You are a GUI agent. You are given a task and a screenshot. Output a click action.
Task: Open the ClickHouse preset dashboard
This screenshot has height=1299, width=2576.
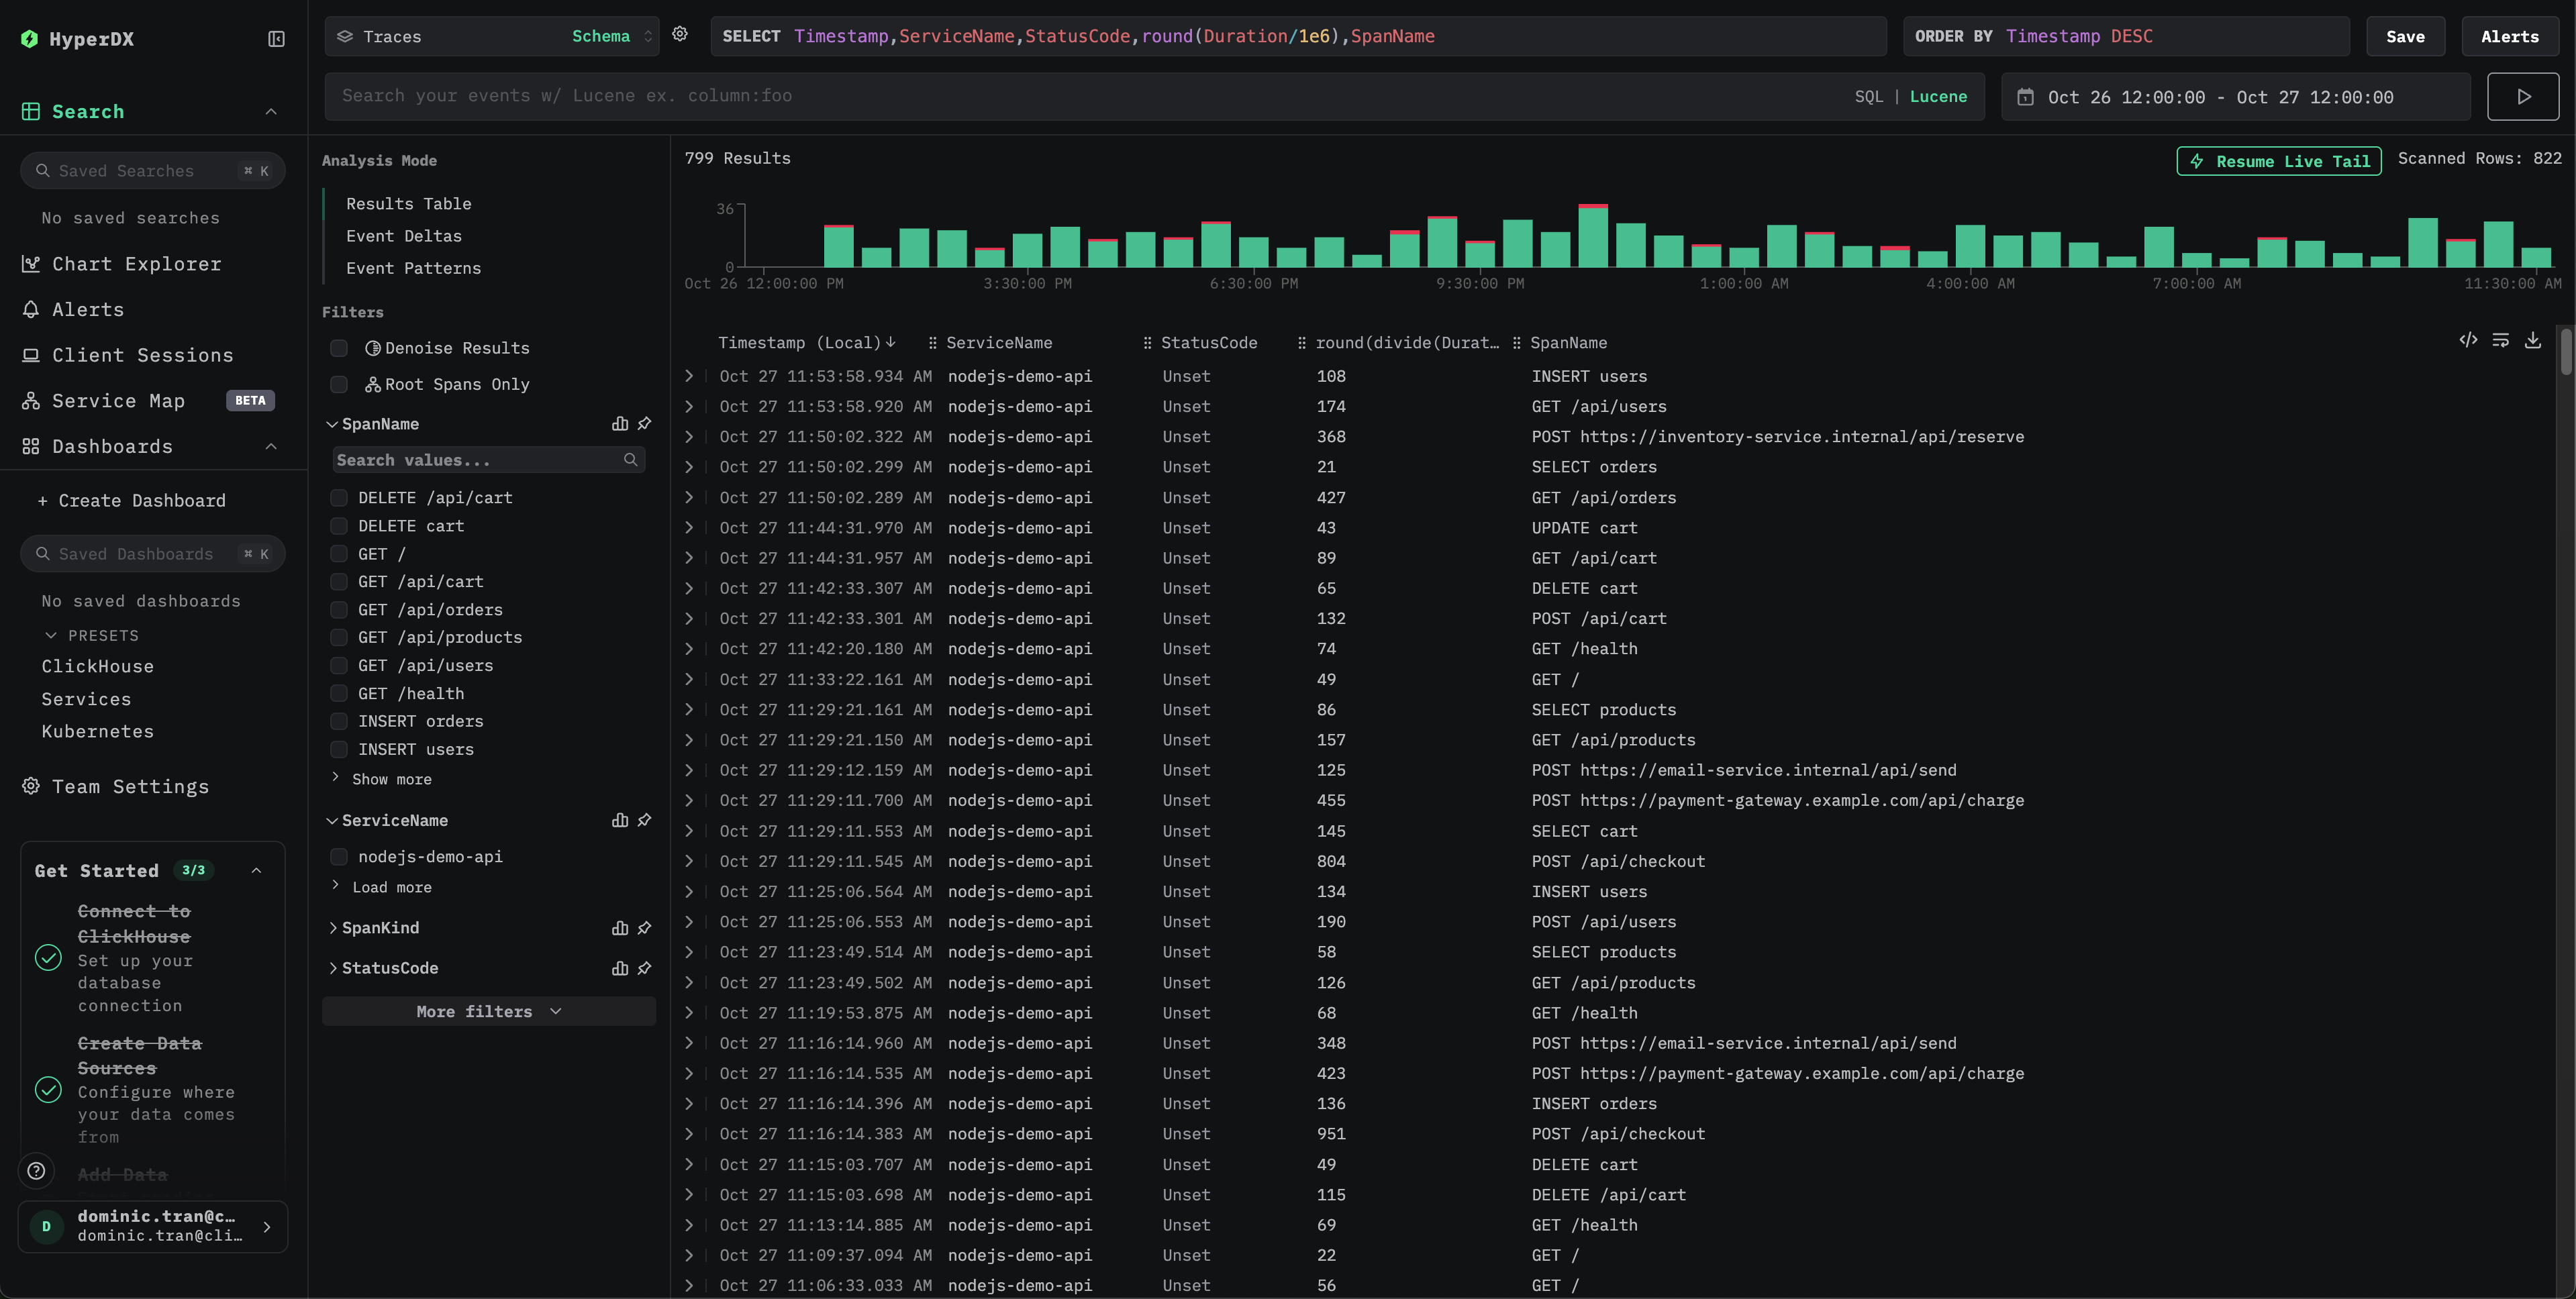coord(97,665)
